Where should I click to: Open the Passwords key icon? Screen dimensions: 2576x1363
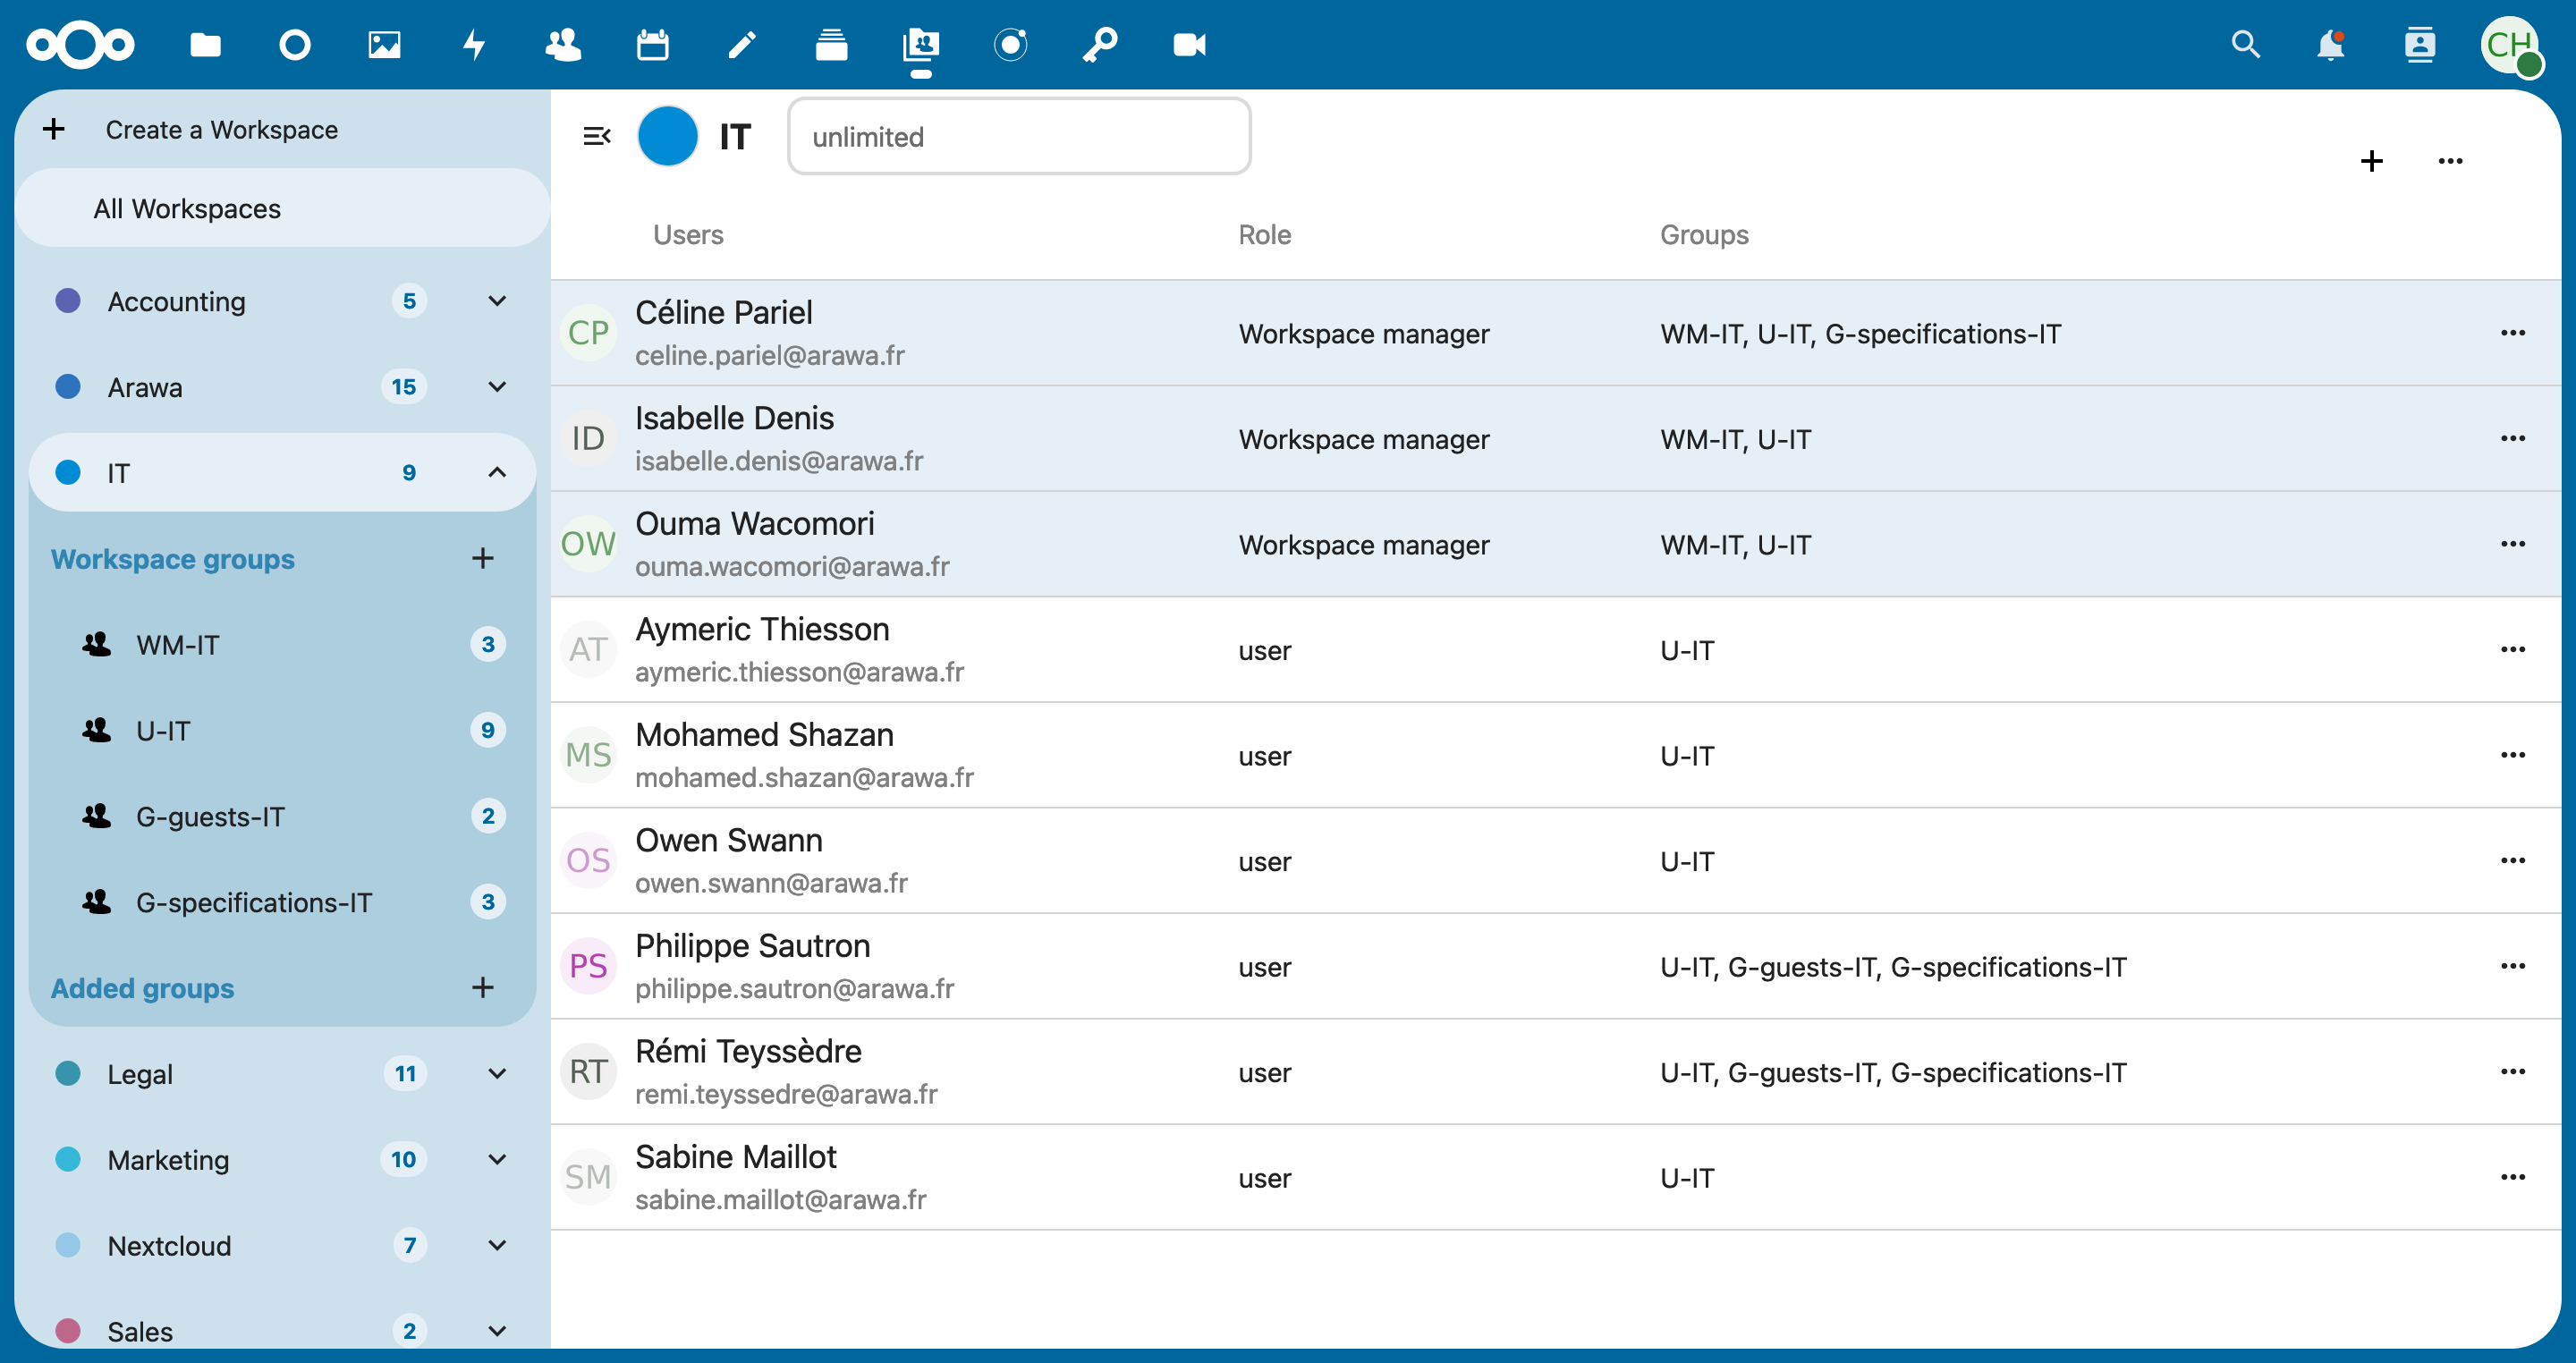(x=1100, y=45)
